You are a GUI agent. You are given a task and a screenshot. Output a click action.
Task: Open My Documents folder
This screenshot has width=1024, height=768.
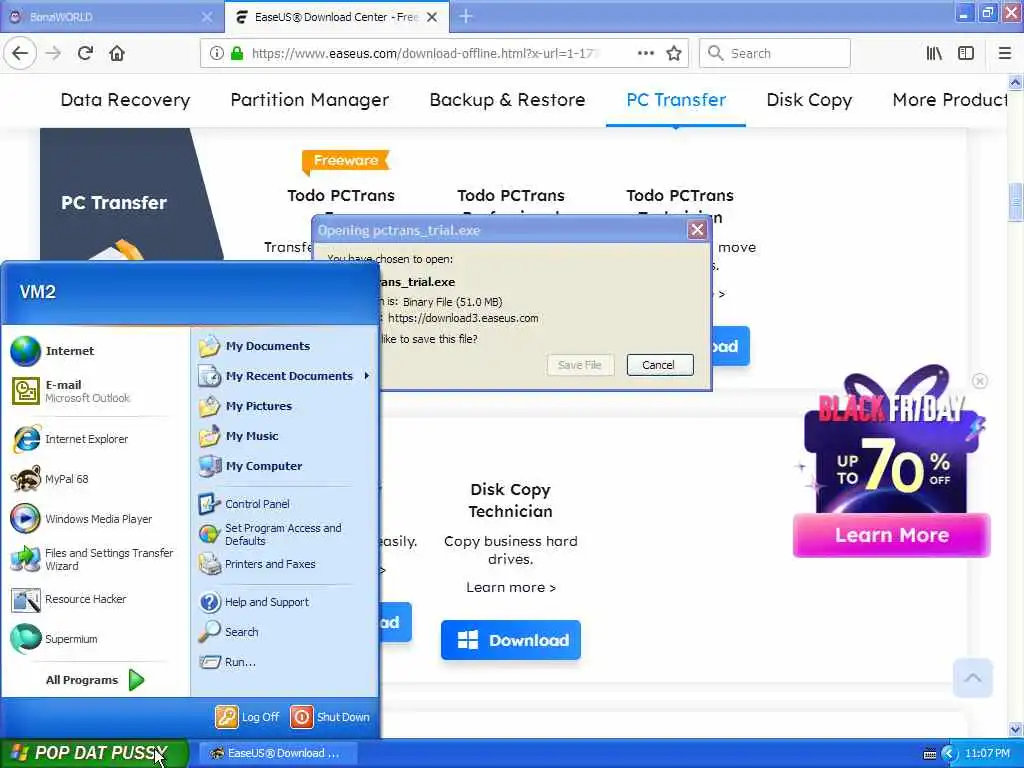pyautogui.click(x=285, y=346)
